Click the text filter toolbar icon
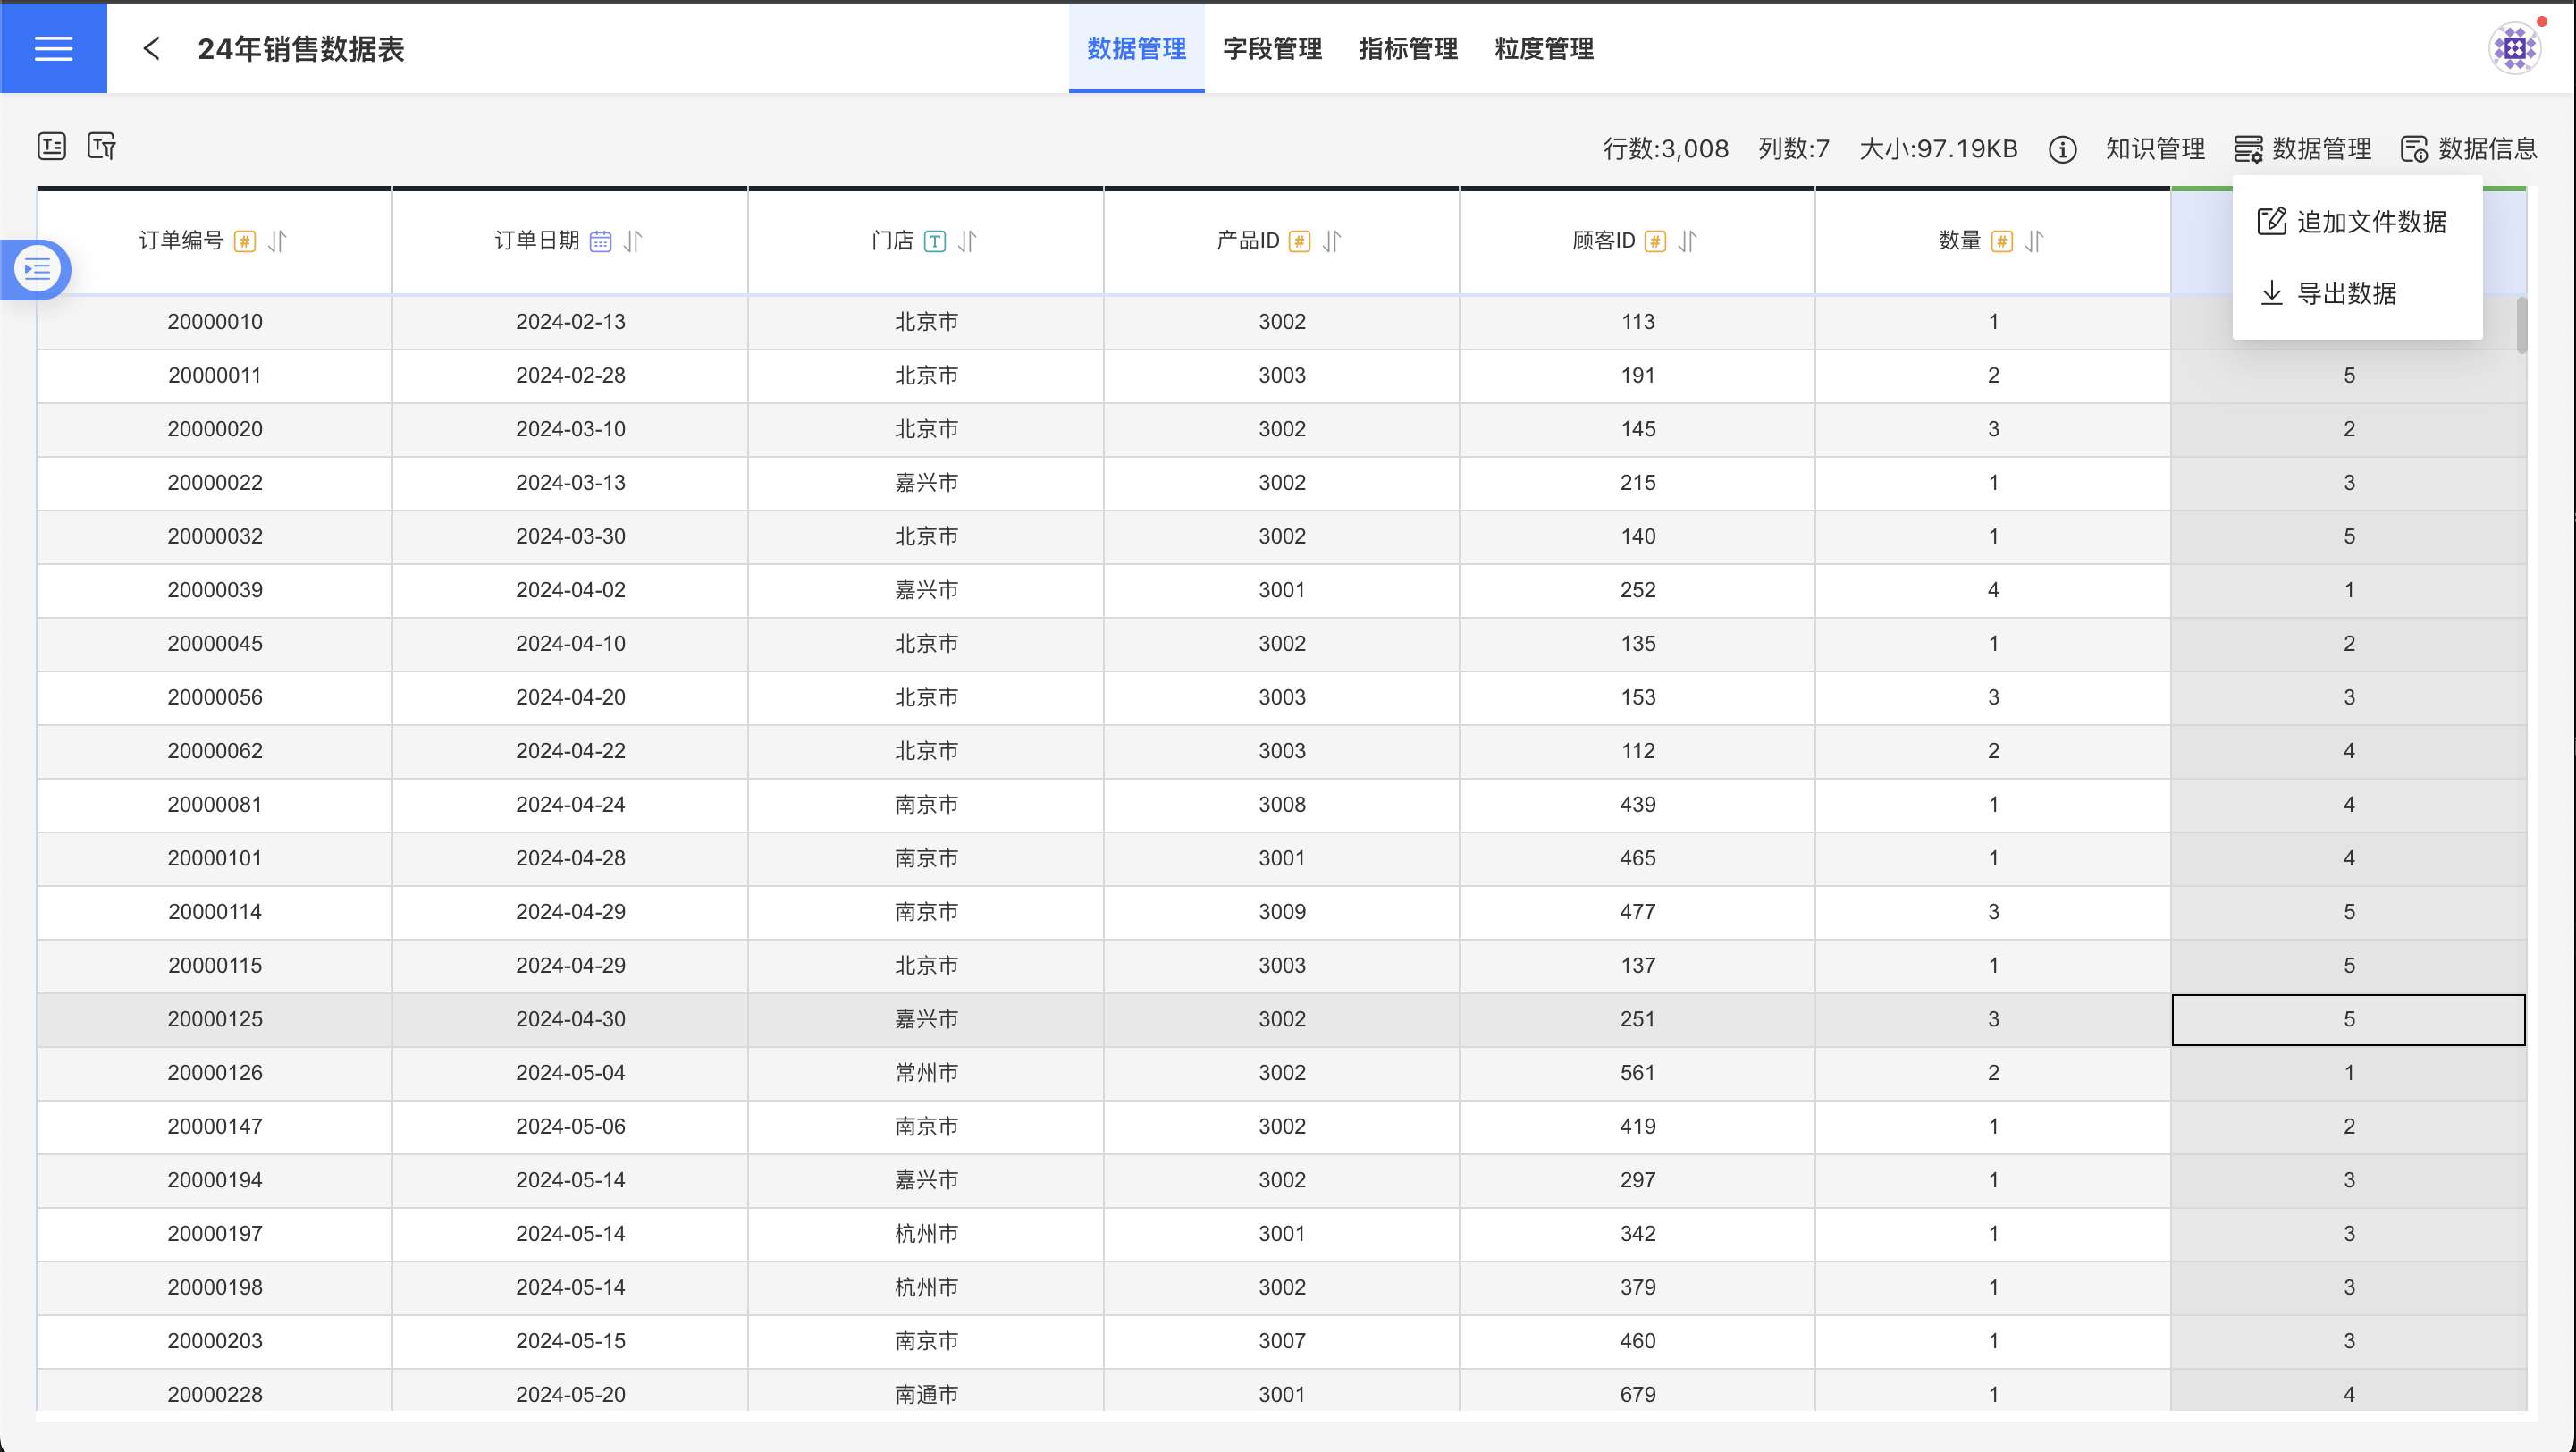This screenshot has height=1452, width=2576. (x=102, y=147)
